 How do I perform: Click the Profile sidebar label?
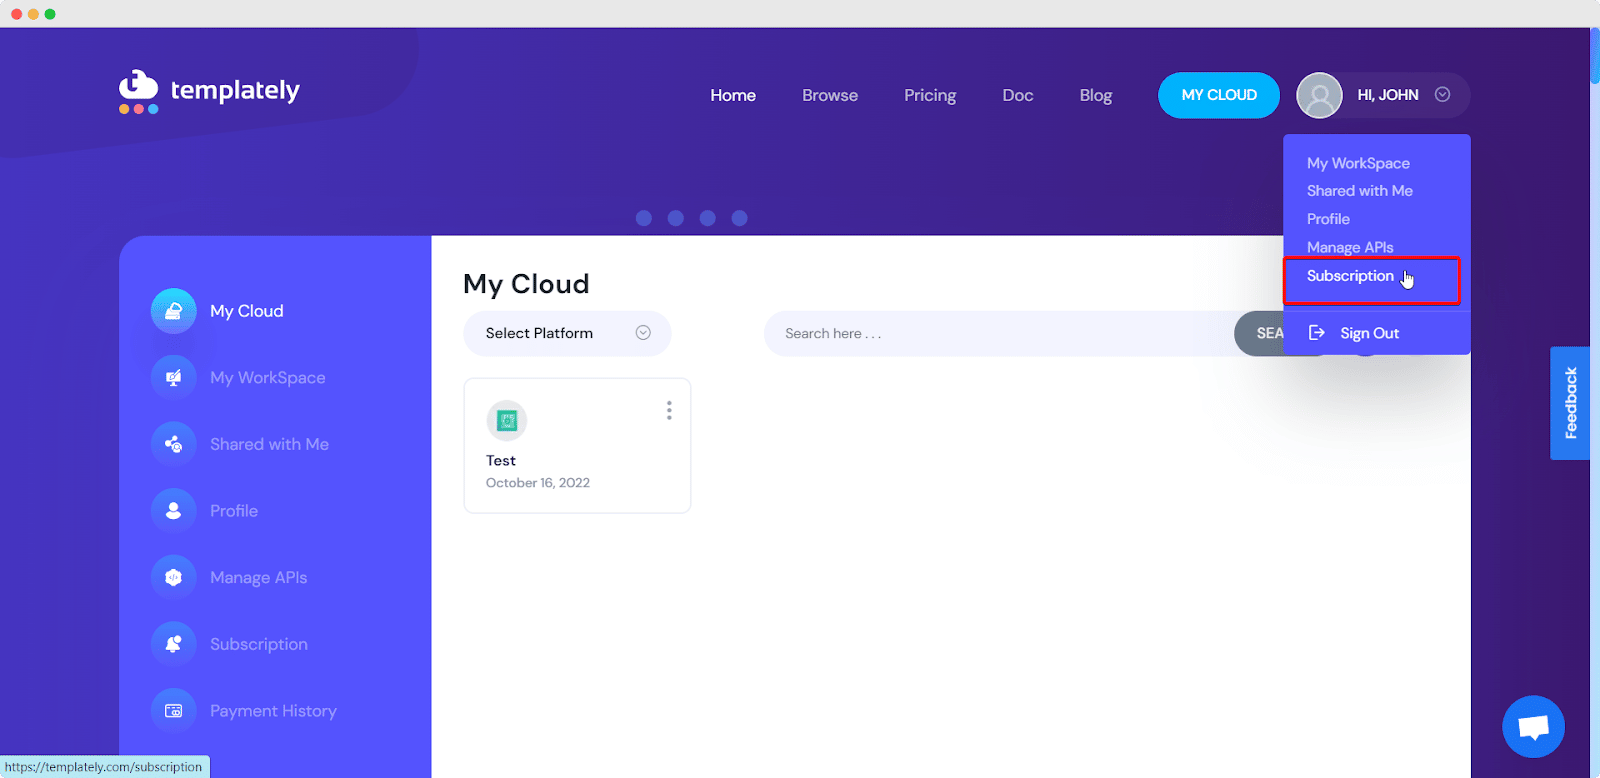click(234, 511)
